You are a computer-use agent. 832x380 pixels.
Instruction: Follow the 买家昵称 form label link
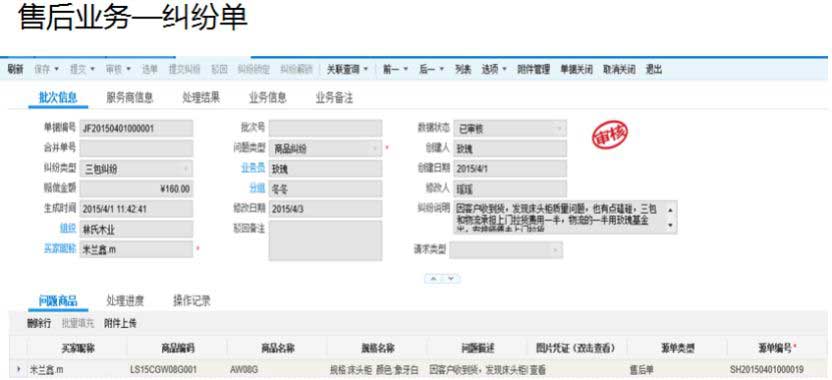point(60,249)
